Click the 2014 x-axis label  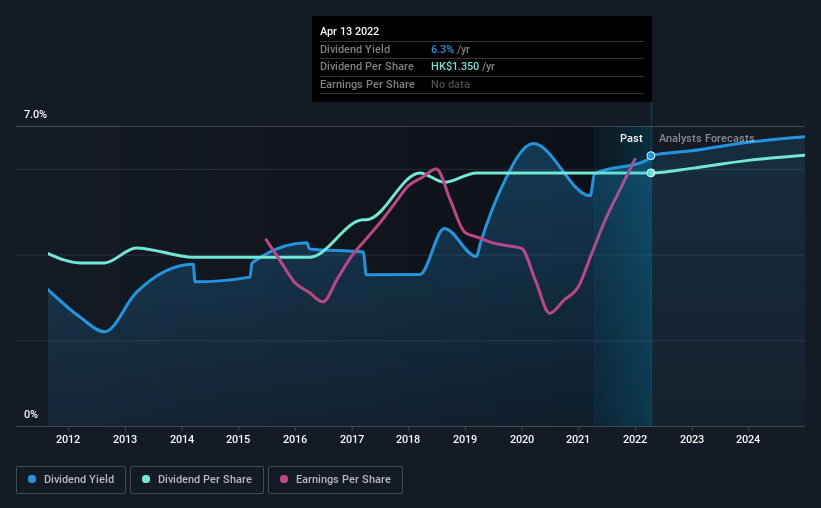coord(182,439)
